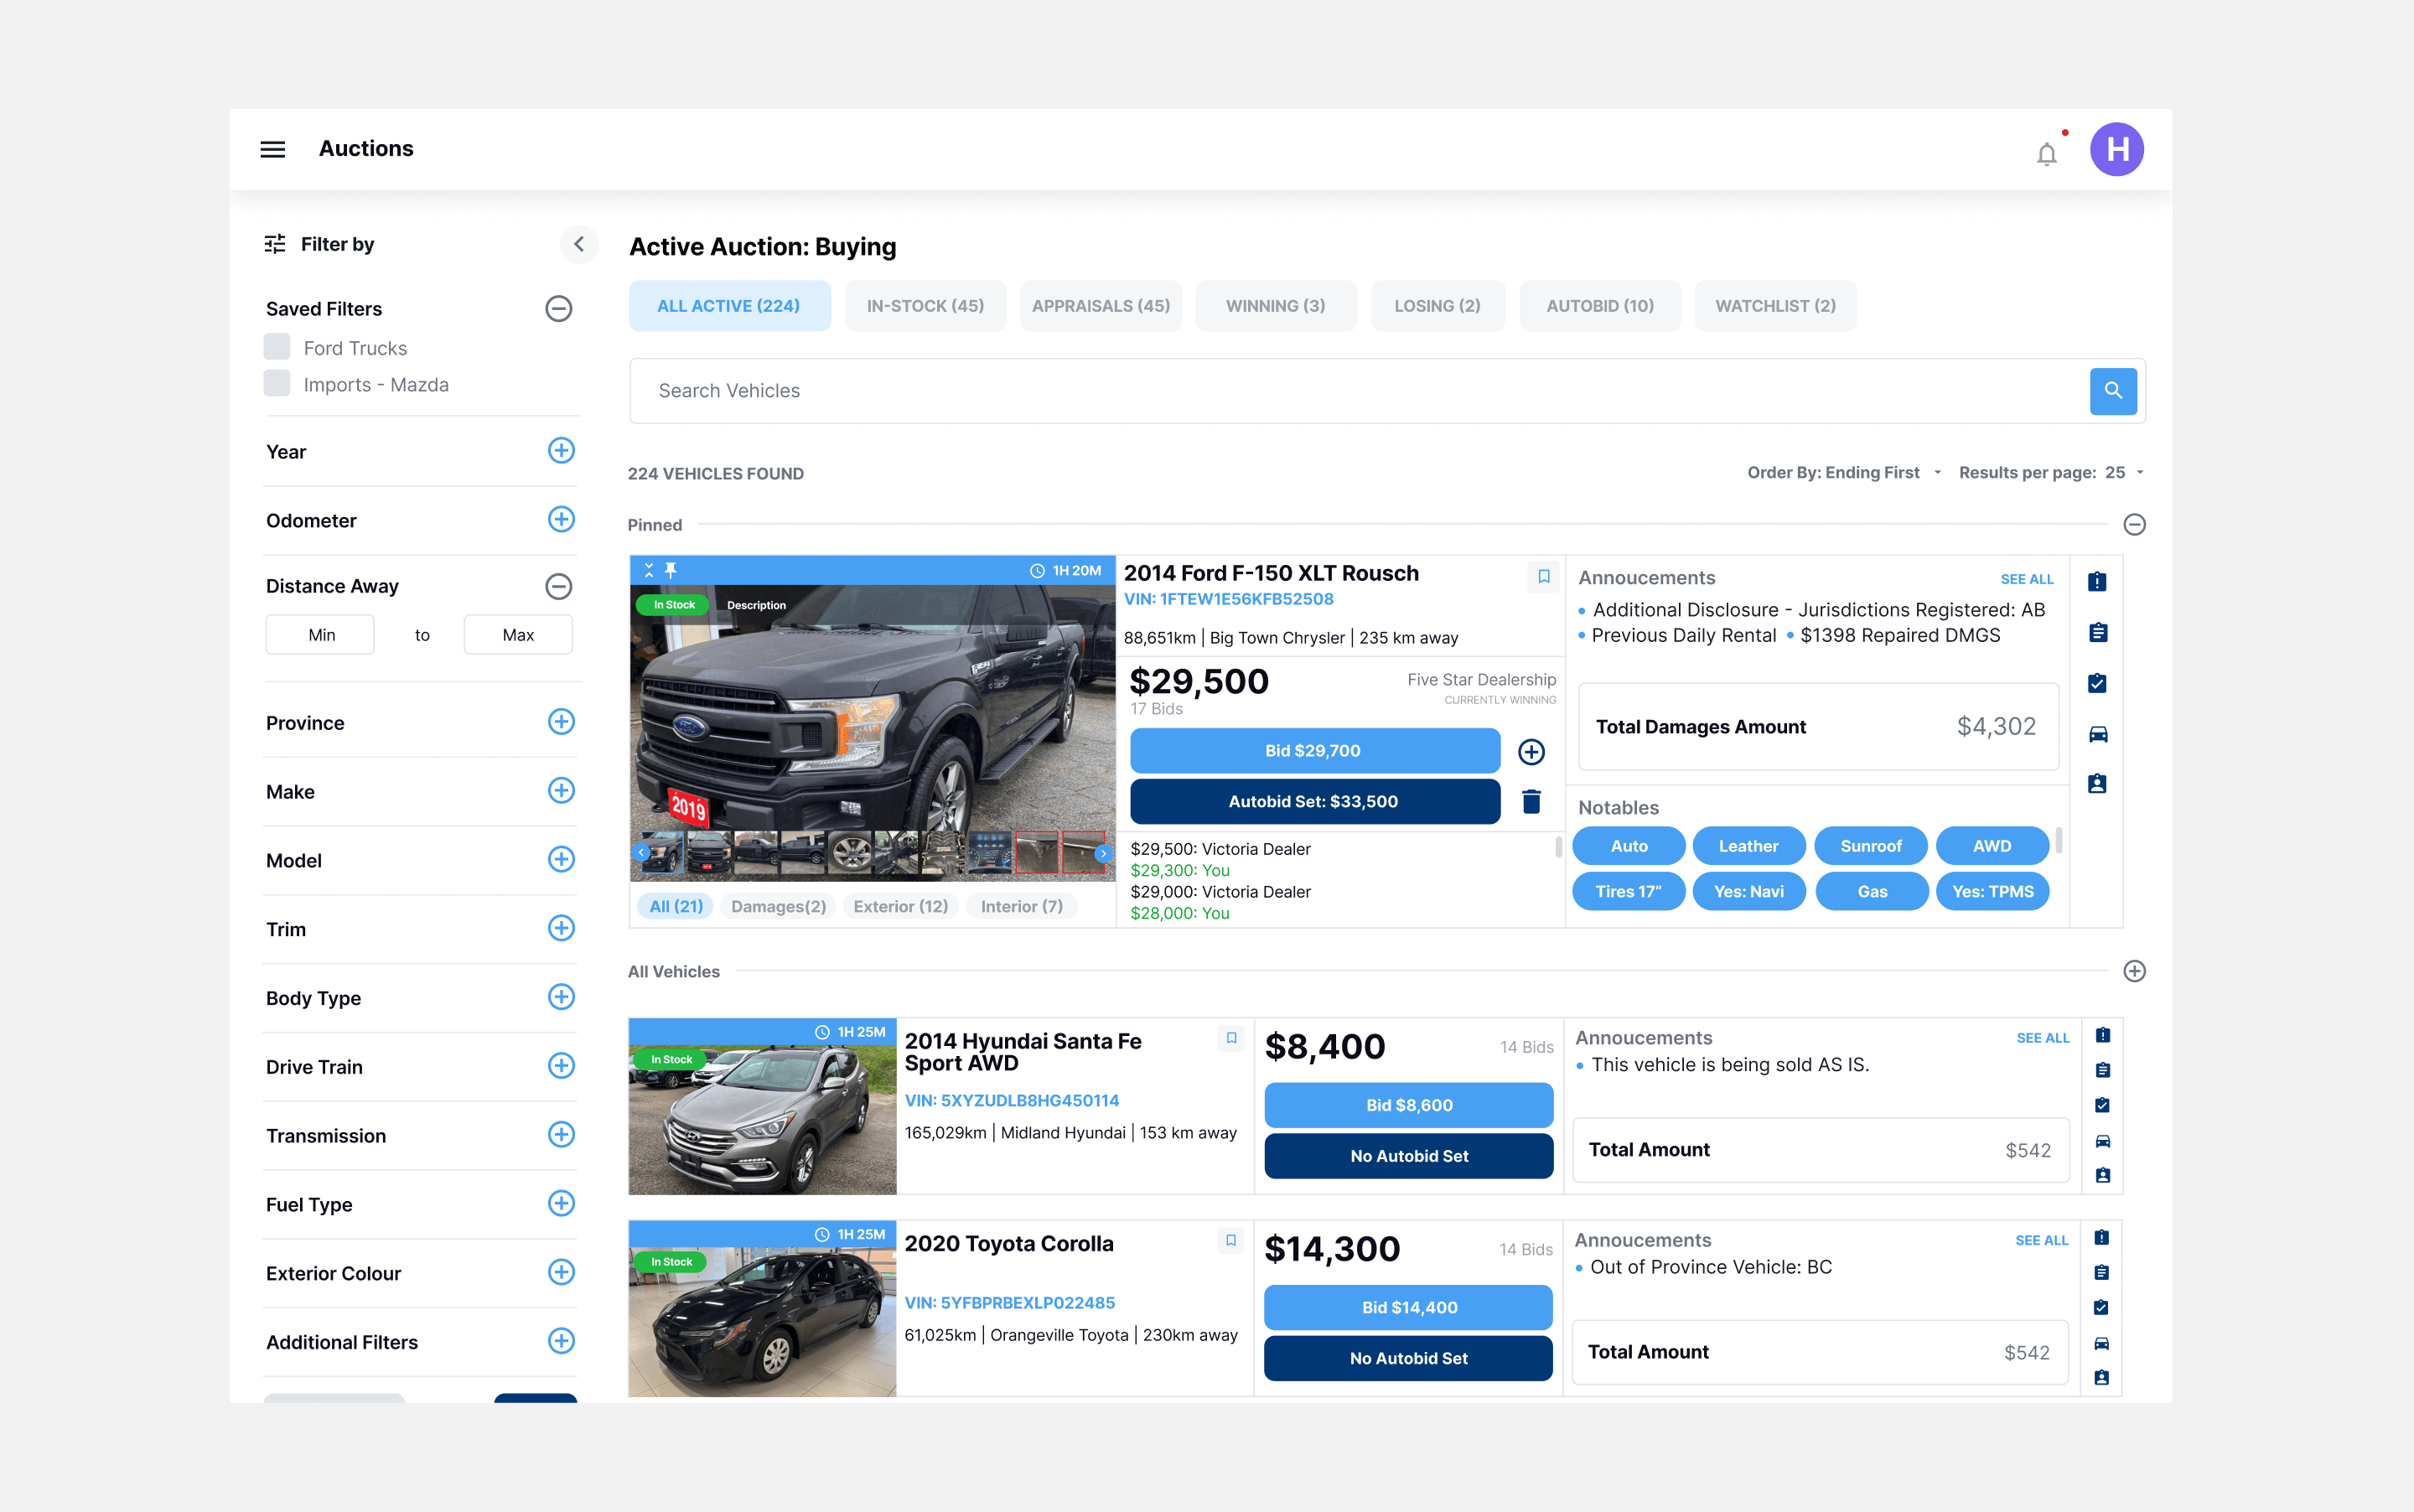Collapse the Pinned vehicles section
2414x1512 pixels.
pos(2134,525)
